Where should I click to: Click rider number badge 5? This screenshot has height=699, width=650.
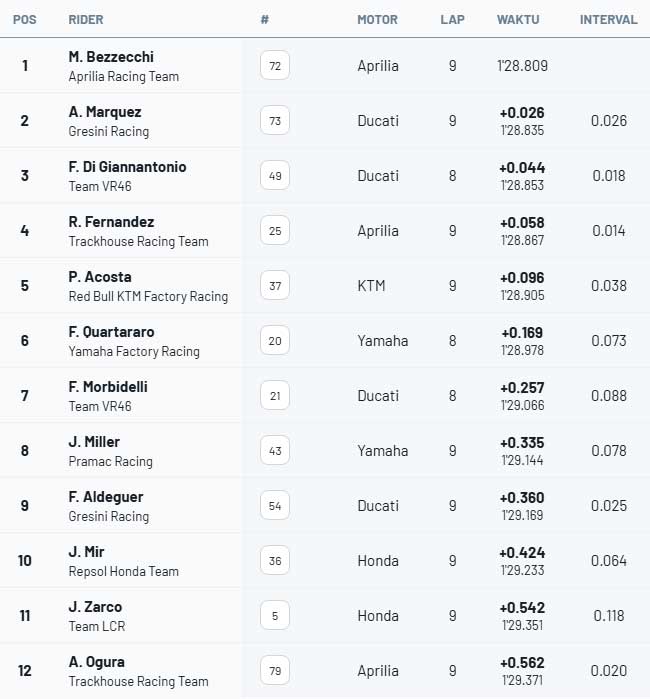tap(275, 616)
